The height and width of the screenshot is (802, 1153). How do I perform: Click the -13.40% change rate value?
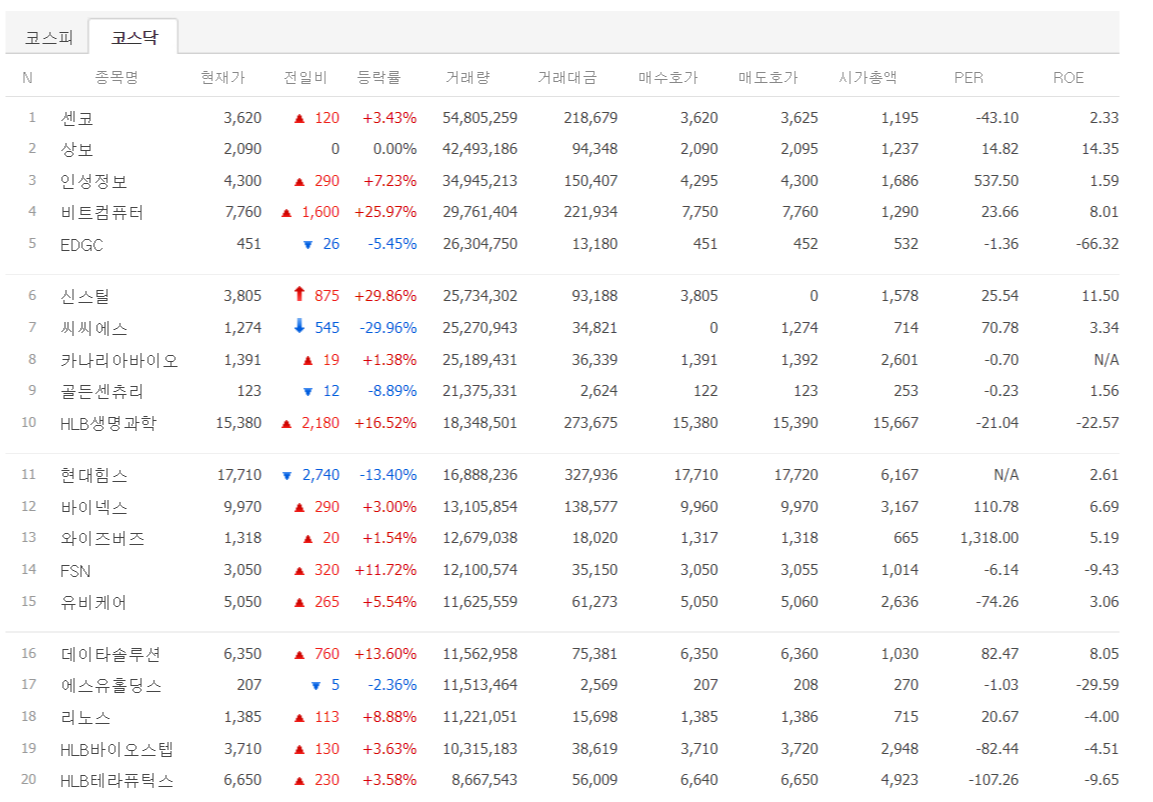(x=388, y=475)
